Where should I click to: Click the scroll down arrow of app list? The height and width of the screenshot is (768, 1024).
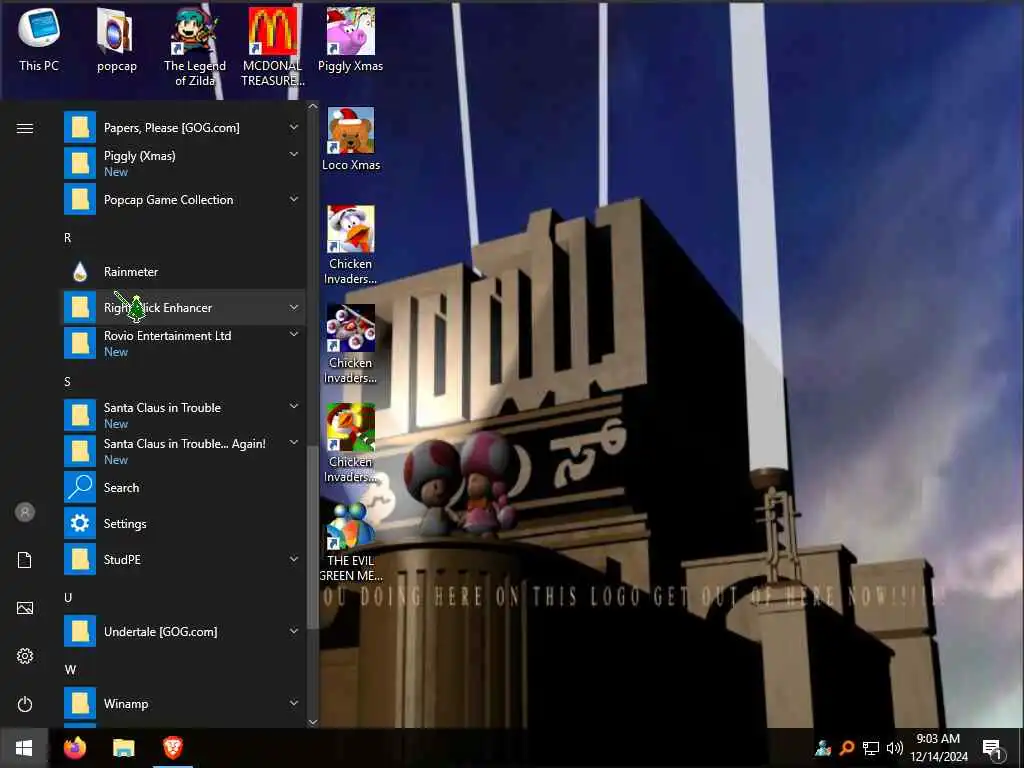point(313,722)
